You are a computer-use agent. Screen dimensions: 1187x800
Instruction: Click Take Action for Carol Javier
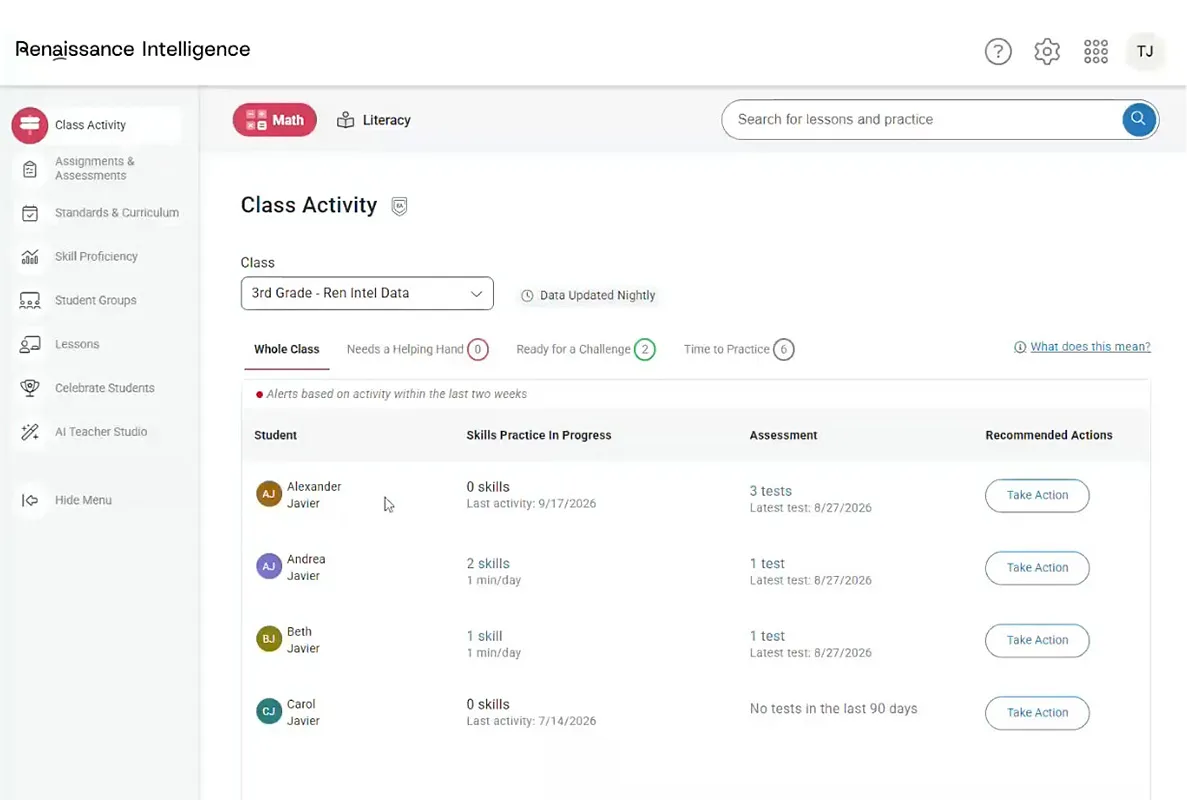point(1037,713)
